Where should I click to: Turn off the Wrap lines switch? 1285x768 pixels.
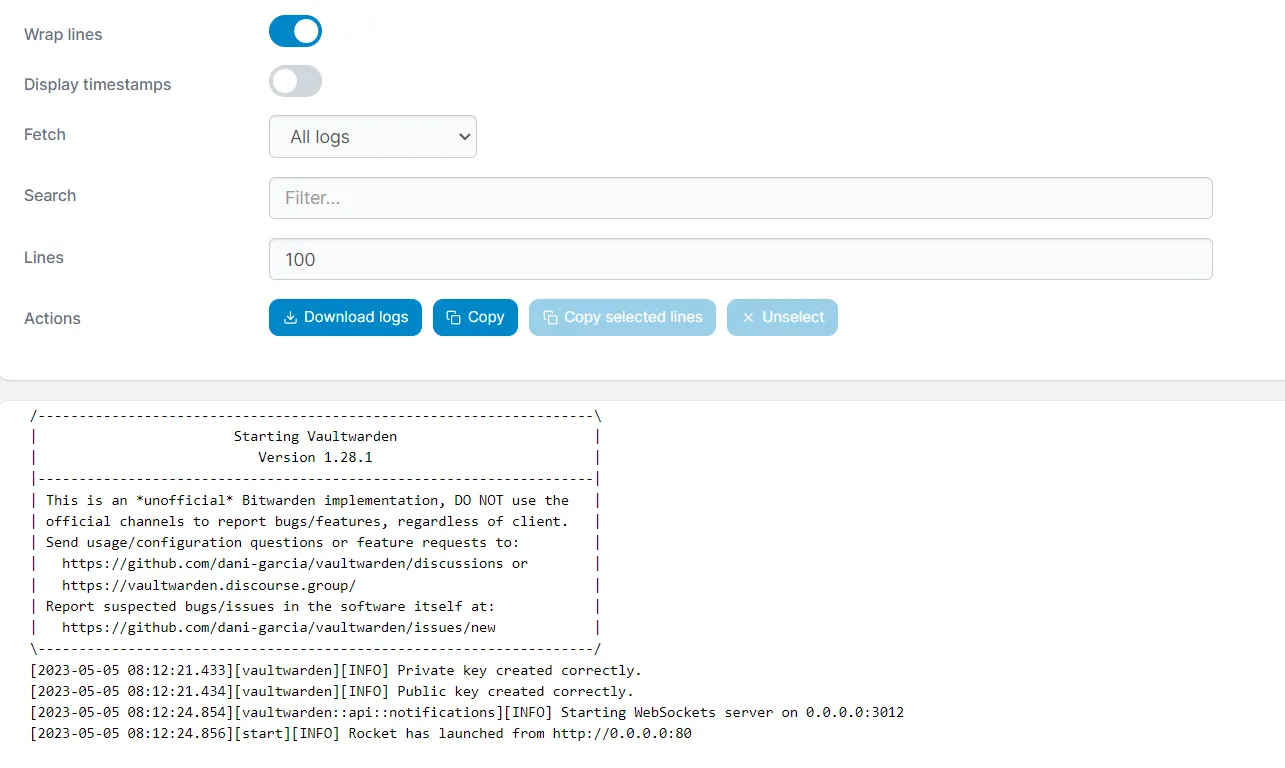pos(295,31)
